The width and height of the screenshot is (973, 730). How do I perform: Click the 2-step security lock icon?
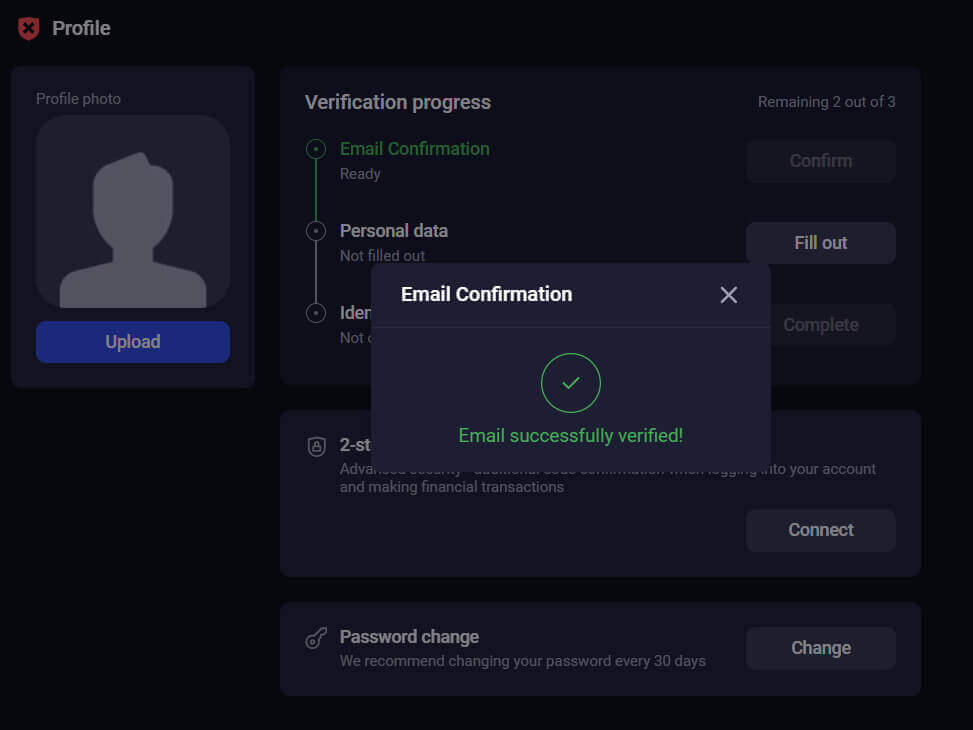tap(316, 447)
